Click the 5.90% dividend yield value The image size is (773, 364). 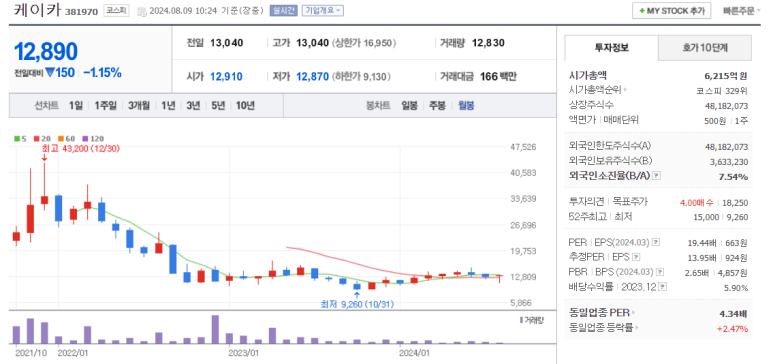tap(736, 288)
